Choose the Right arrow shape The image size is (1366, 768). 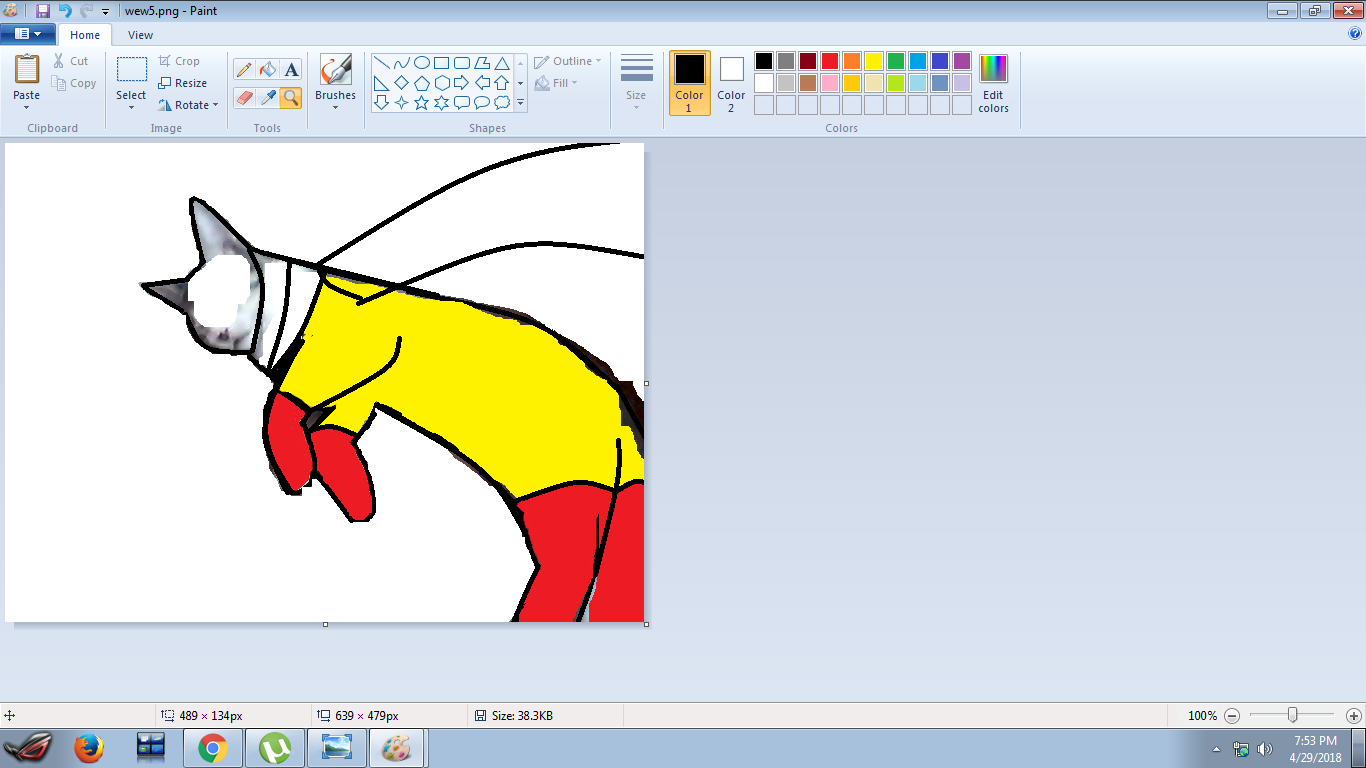tap(462, 82)
